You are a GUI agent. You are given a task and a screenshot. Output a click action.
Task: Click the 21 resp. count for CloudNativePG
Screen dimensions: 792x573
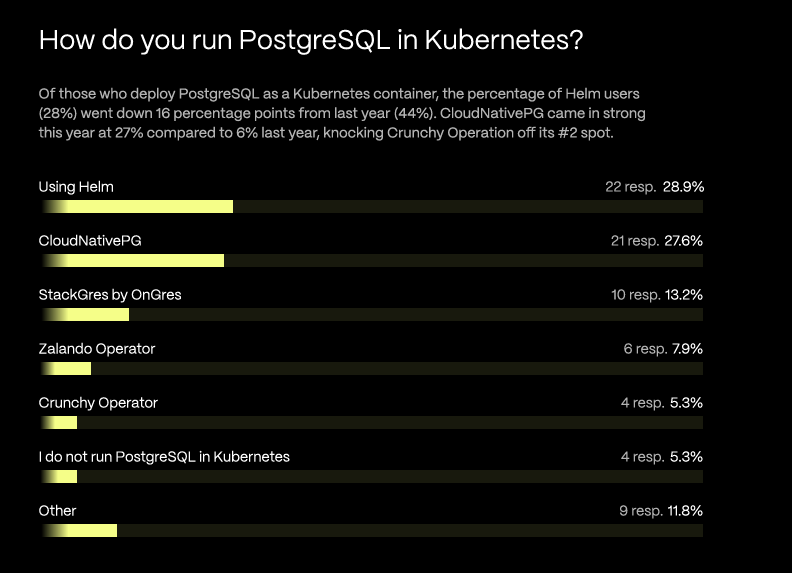[635, 241]
